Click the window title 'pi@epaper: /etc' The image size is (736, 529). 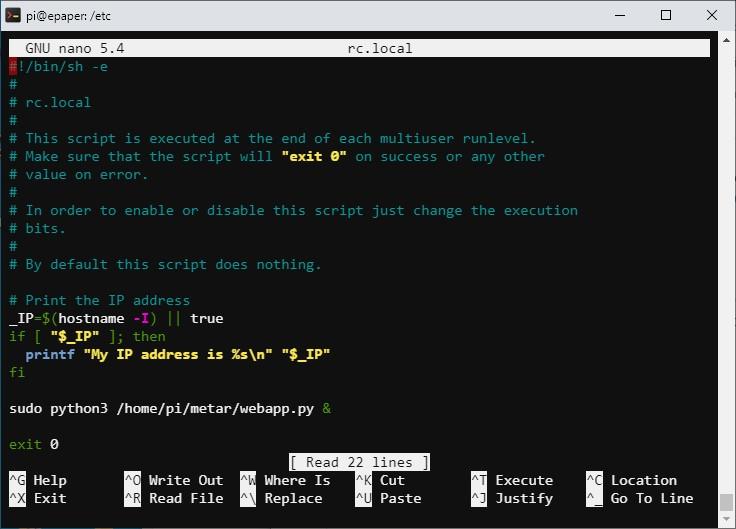pyautogui.click(x=68, y=16)
